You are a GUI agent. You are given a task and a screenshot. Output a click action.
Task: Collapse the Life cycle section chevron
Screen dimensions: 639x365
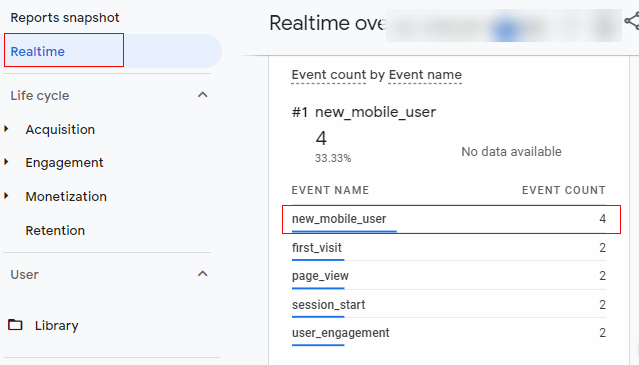click(203, 95)
